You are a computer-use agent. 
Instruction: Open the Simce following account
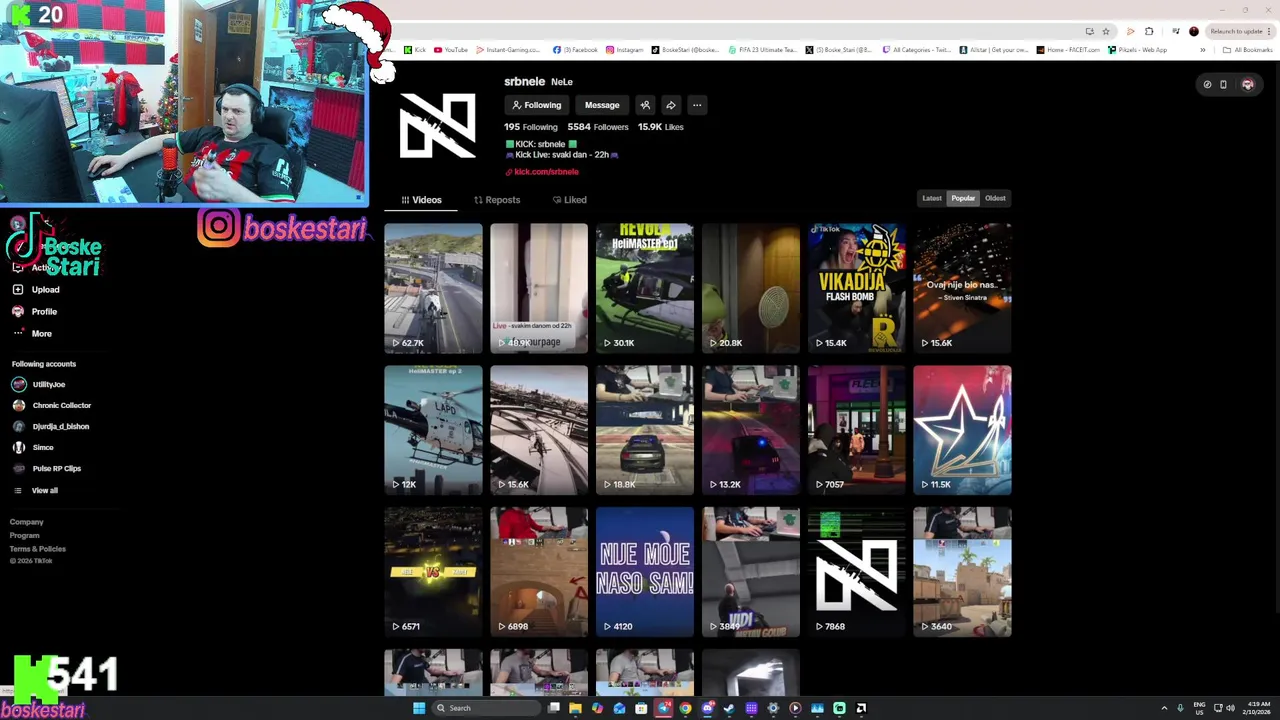click(x=33, y=448)
